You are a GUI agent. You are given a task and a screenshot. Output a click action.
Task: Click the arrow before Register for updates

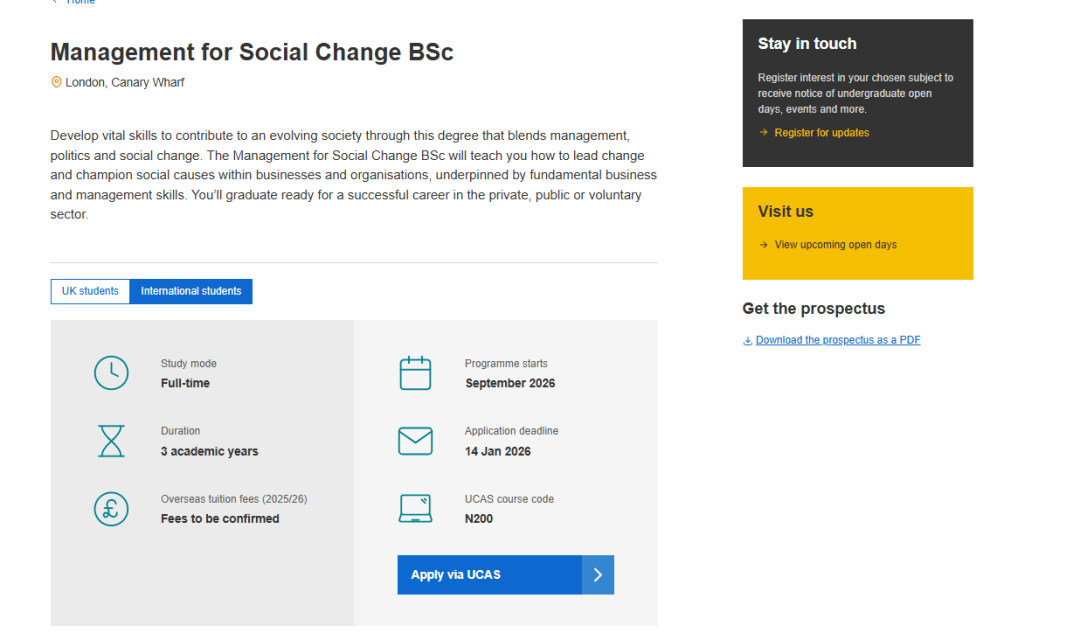point(764,133)
